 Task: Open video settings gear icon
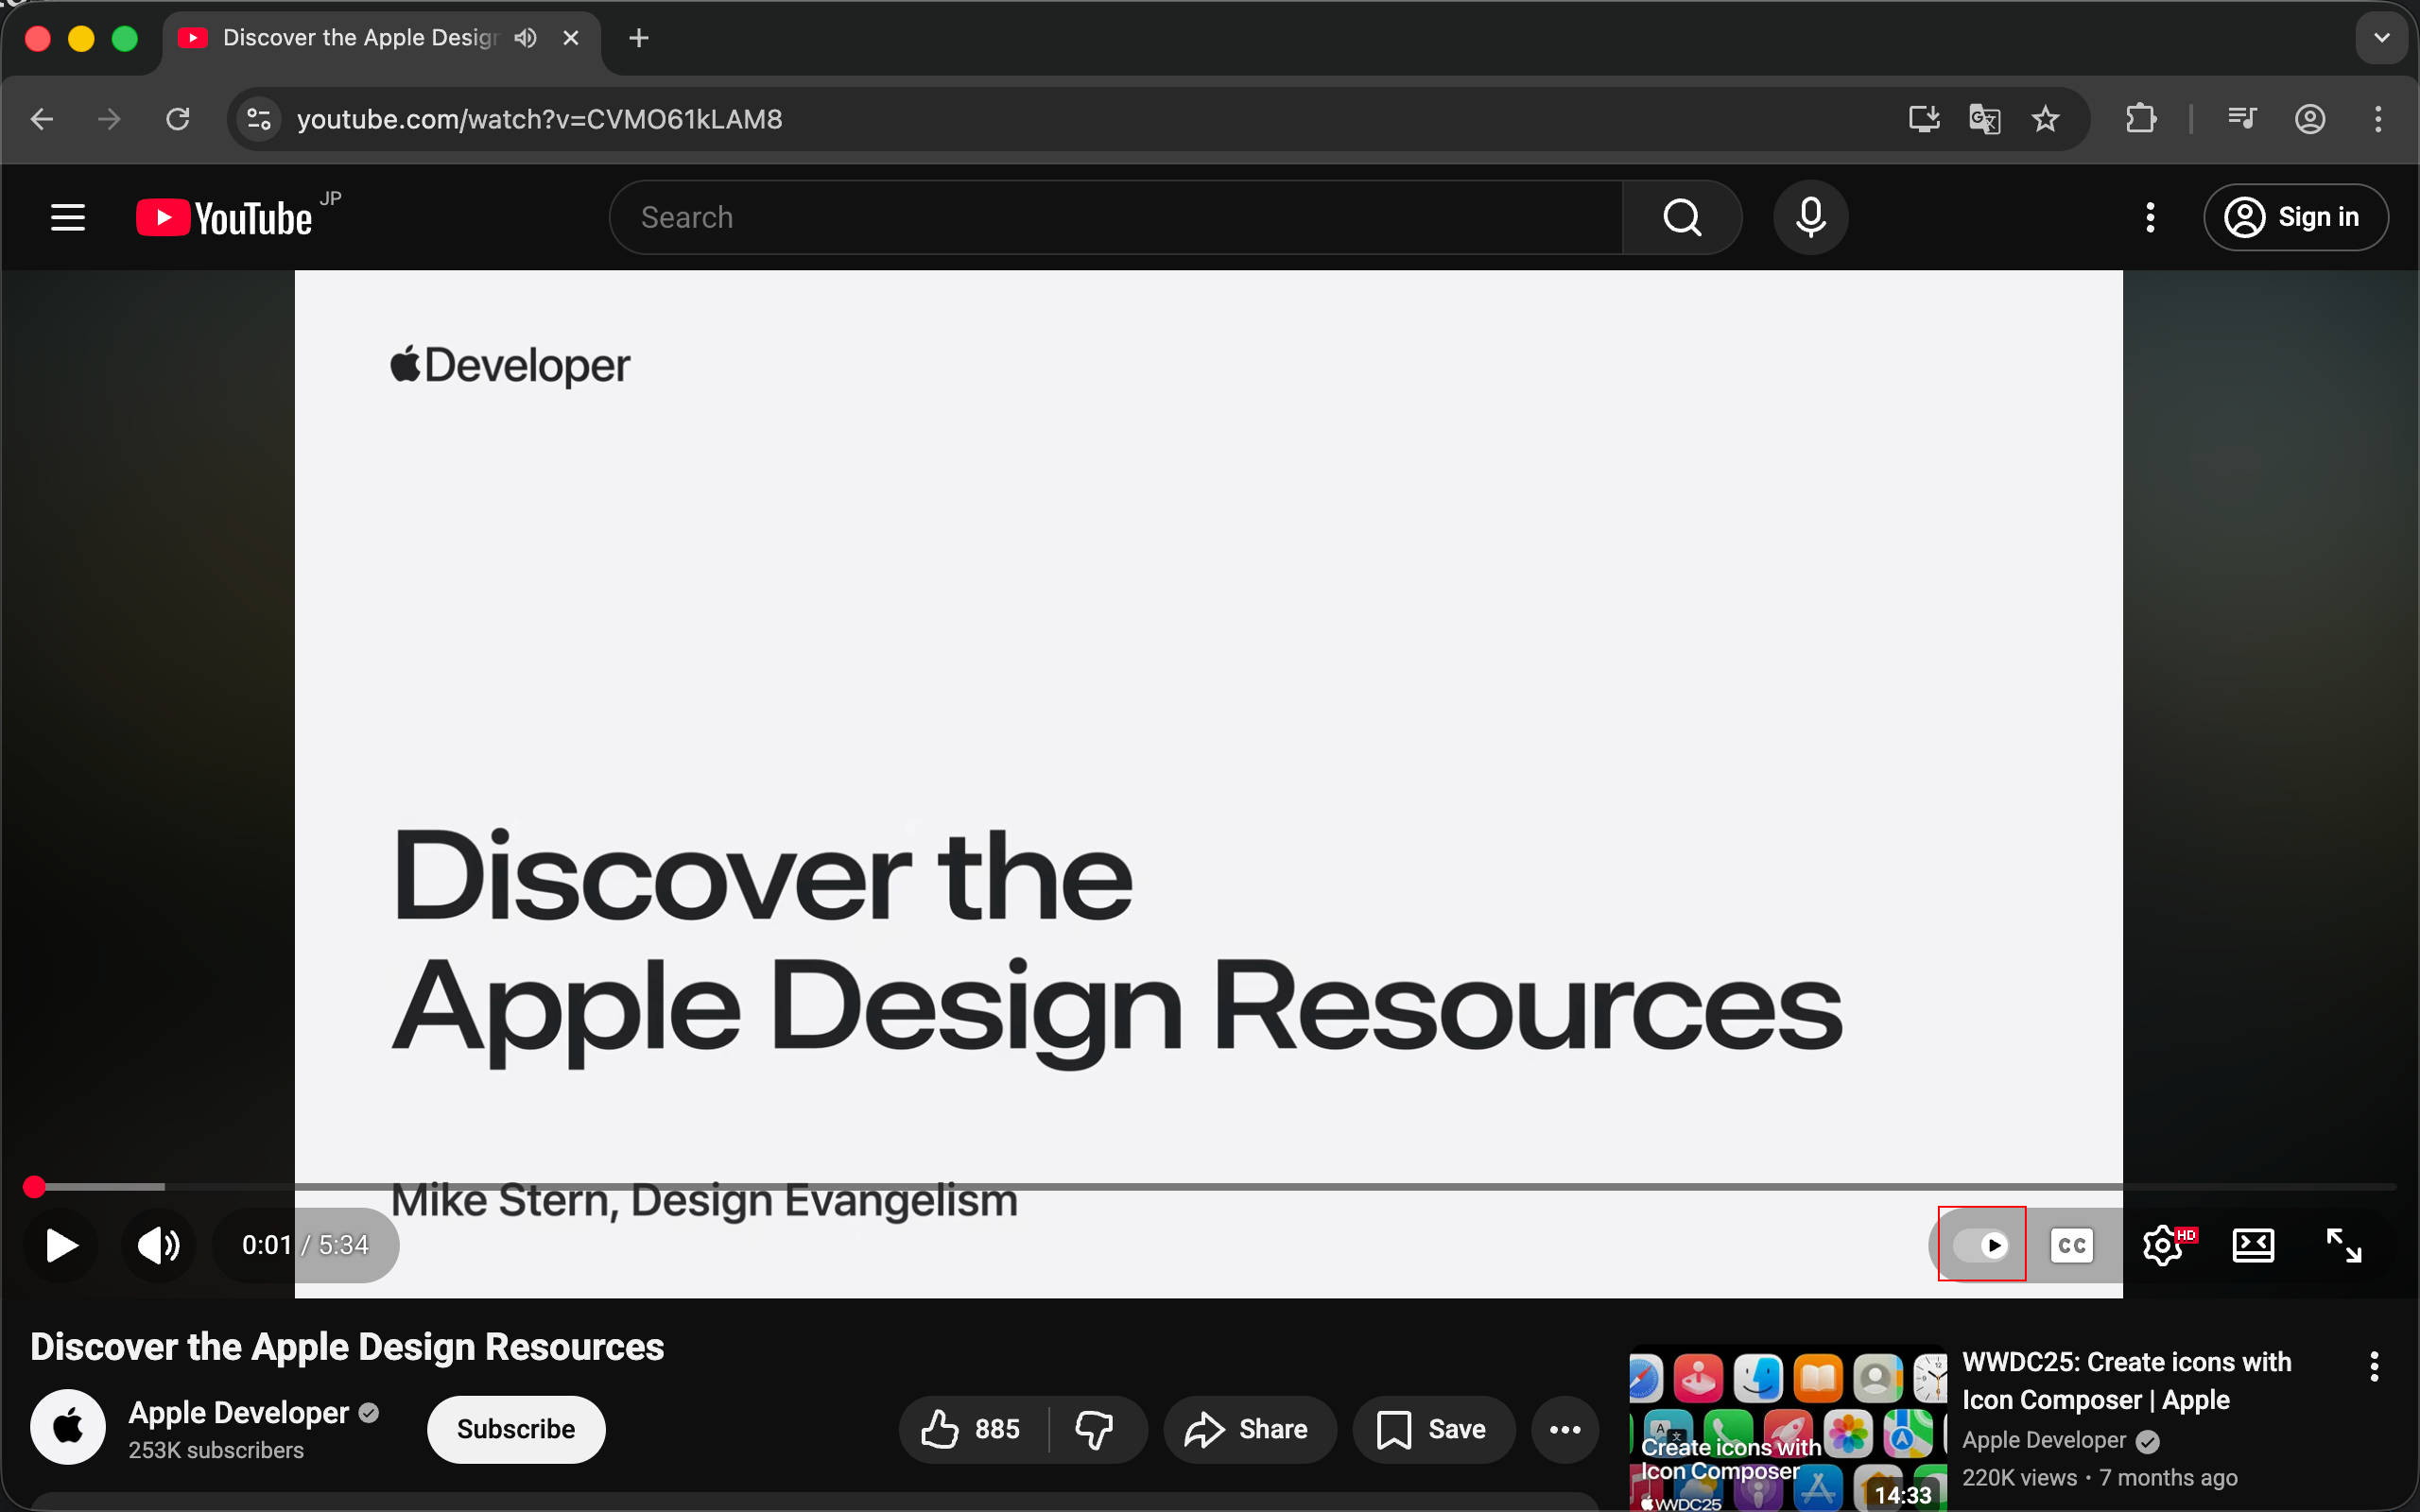click(x=2163, y=1245)
